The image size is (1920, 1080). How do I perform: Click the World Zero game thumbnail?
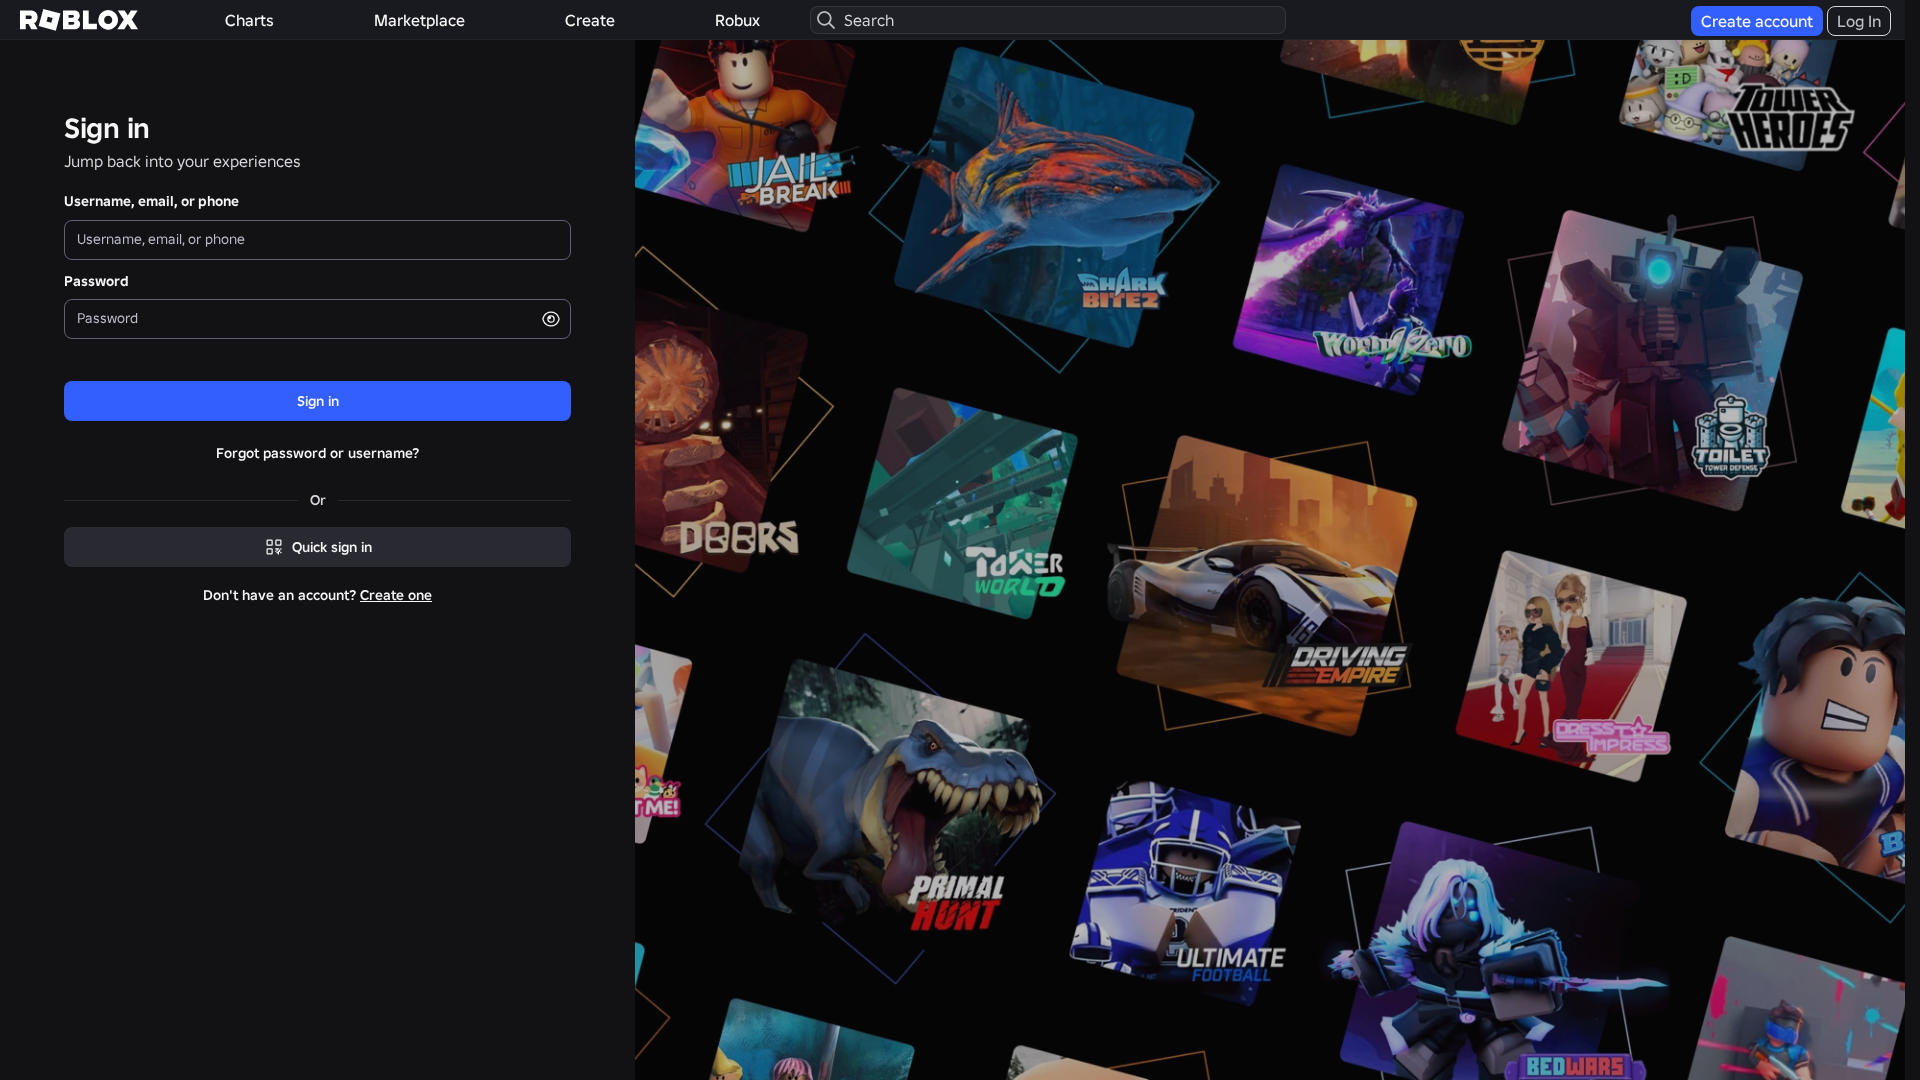tap(1350, 280)
